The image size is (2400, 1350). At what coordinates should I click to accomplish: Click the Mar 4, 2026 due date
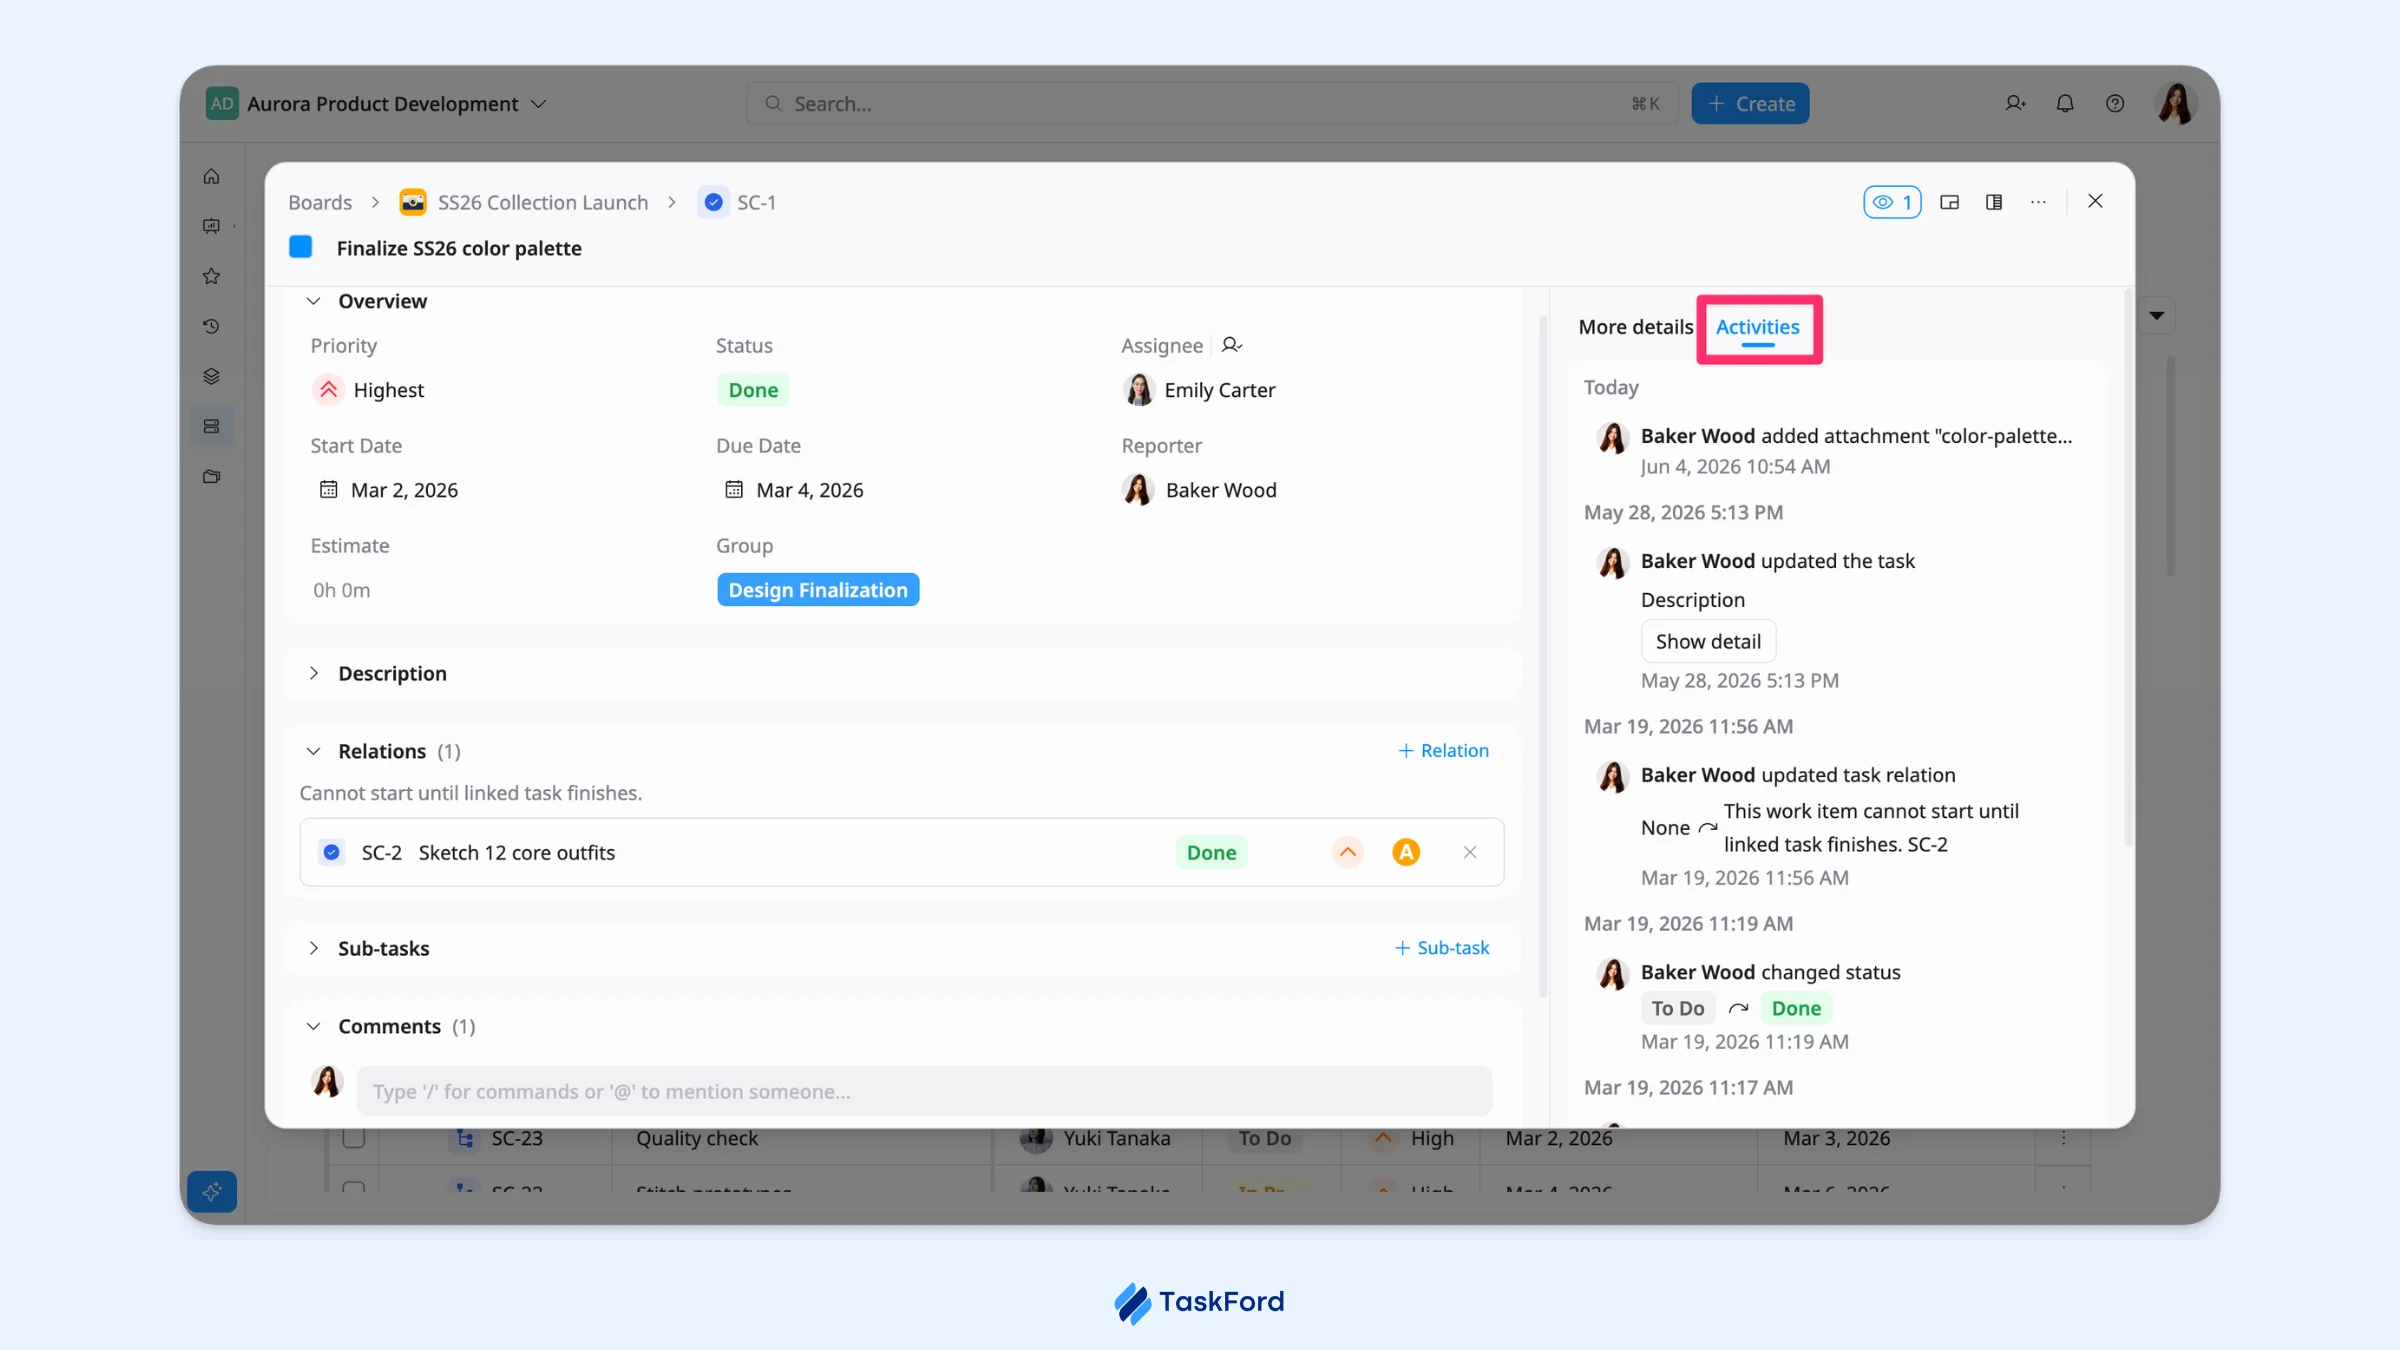point(810,490)
